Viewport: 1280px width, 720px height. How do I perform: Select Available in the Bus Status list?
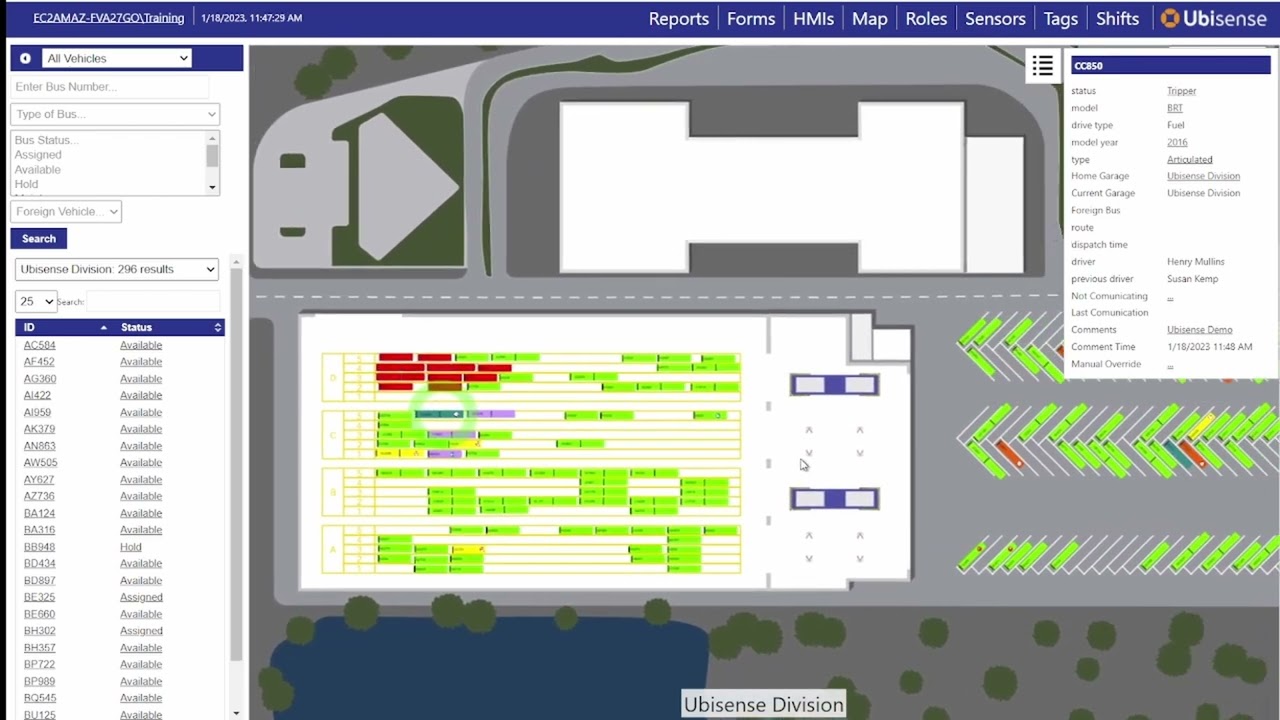coord(38,170)
